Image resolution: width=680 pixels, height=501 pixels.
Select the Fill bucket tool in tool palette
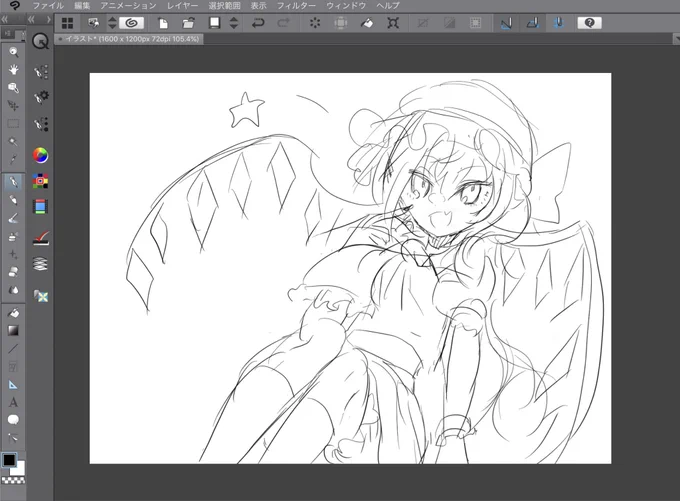click(x=13, y=312)
